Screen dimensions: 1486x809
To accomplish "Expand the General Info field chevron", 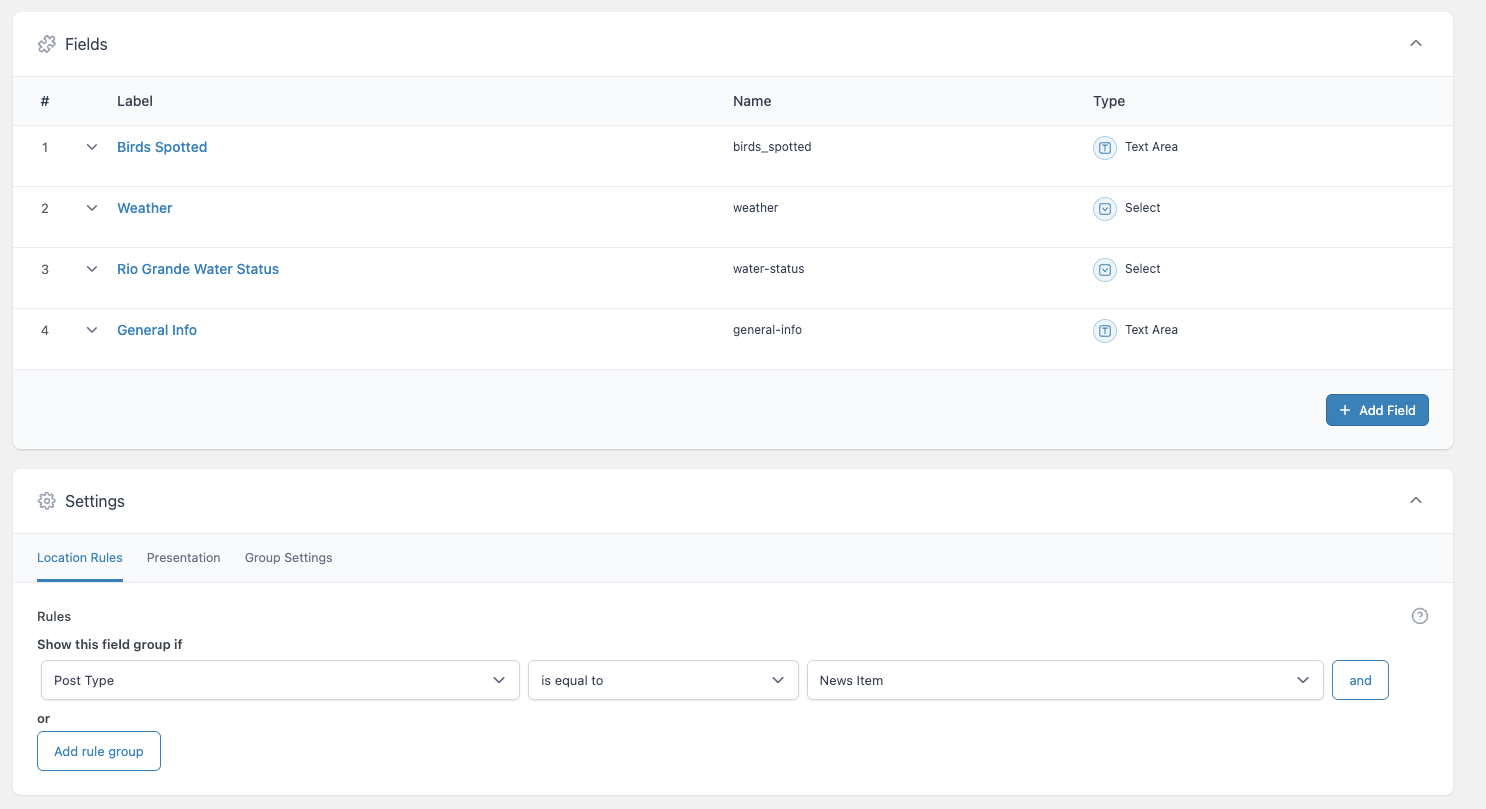I will point(92,330).
